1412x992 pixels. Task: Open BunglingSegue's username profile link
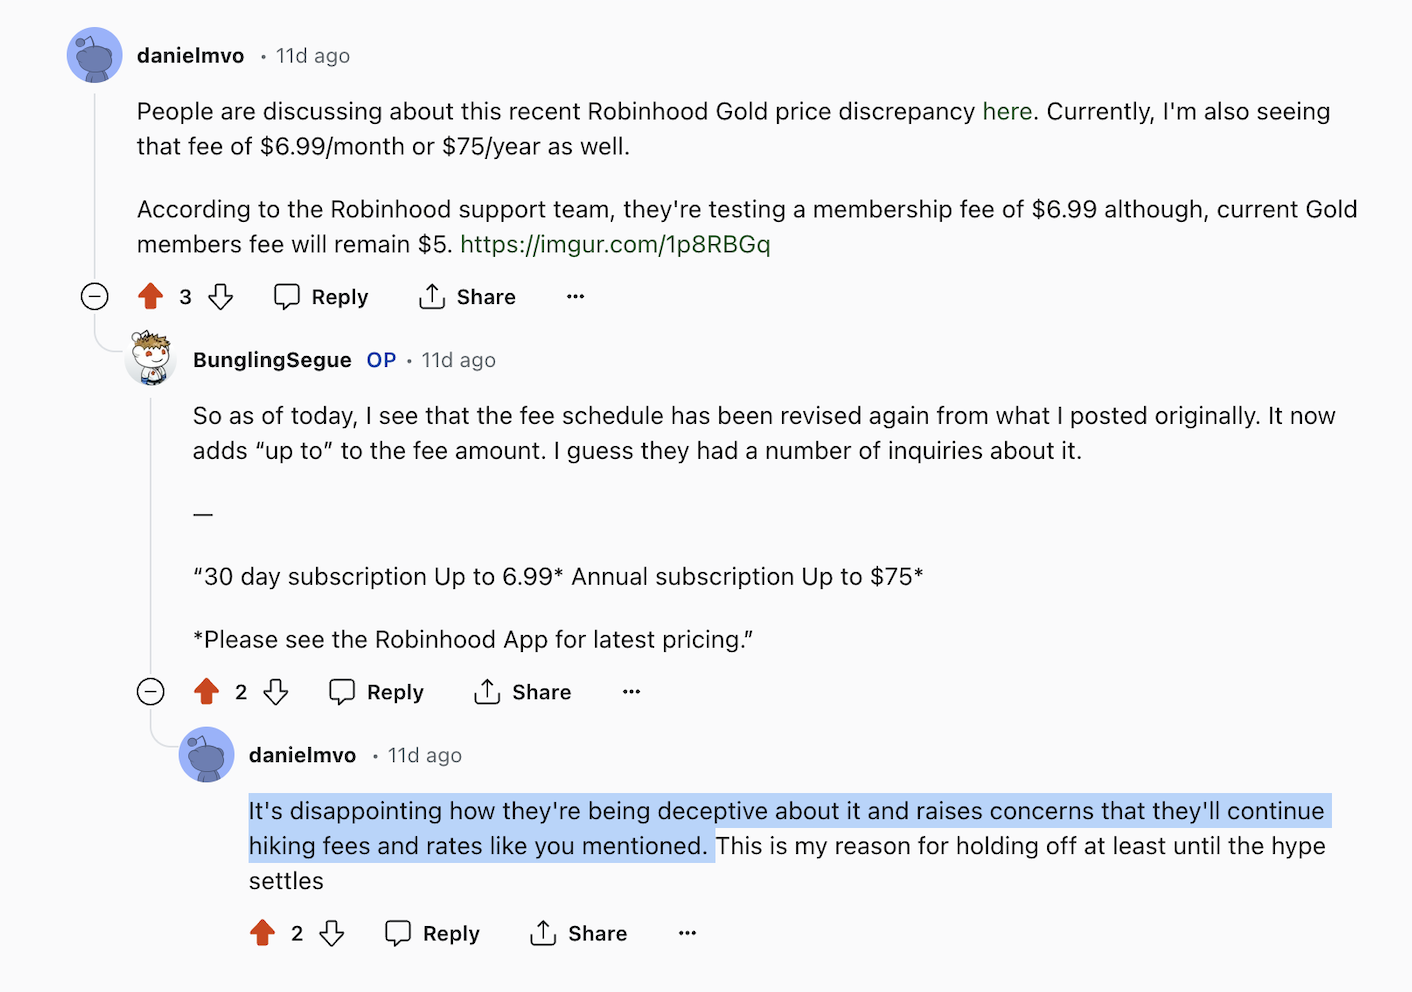click(x=272, y=360)
